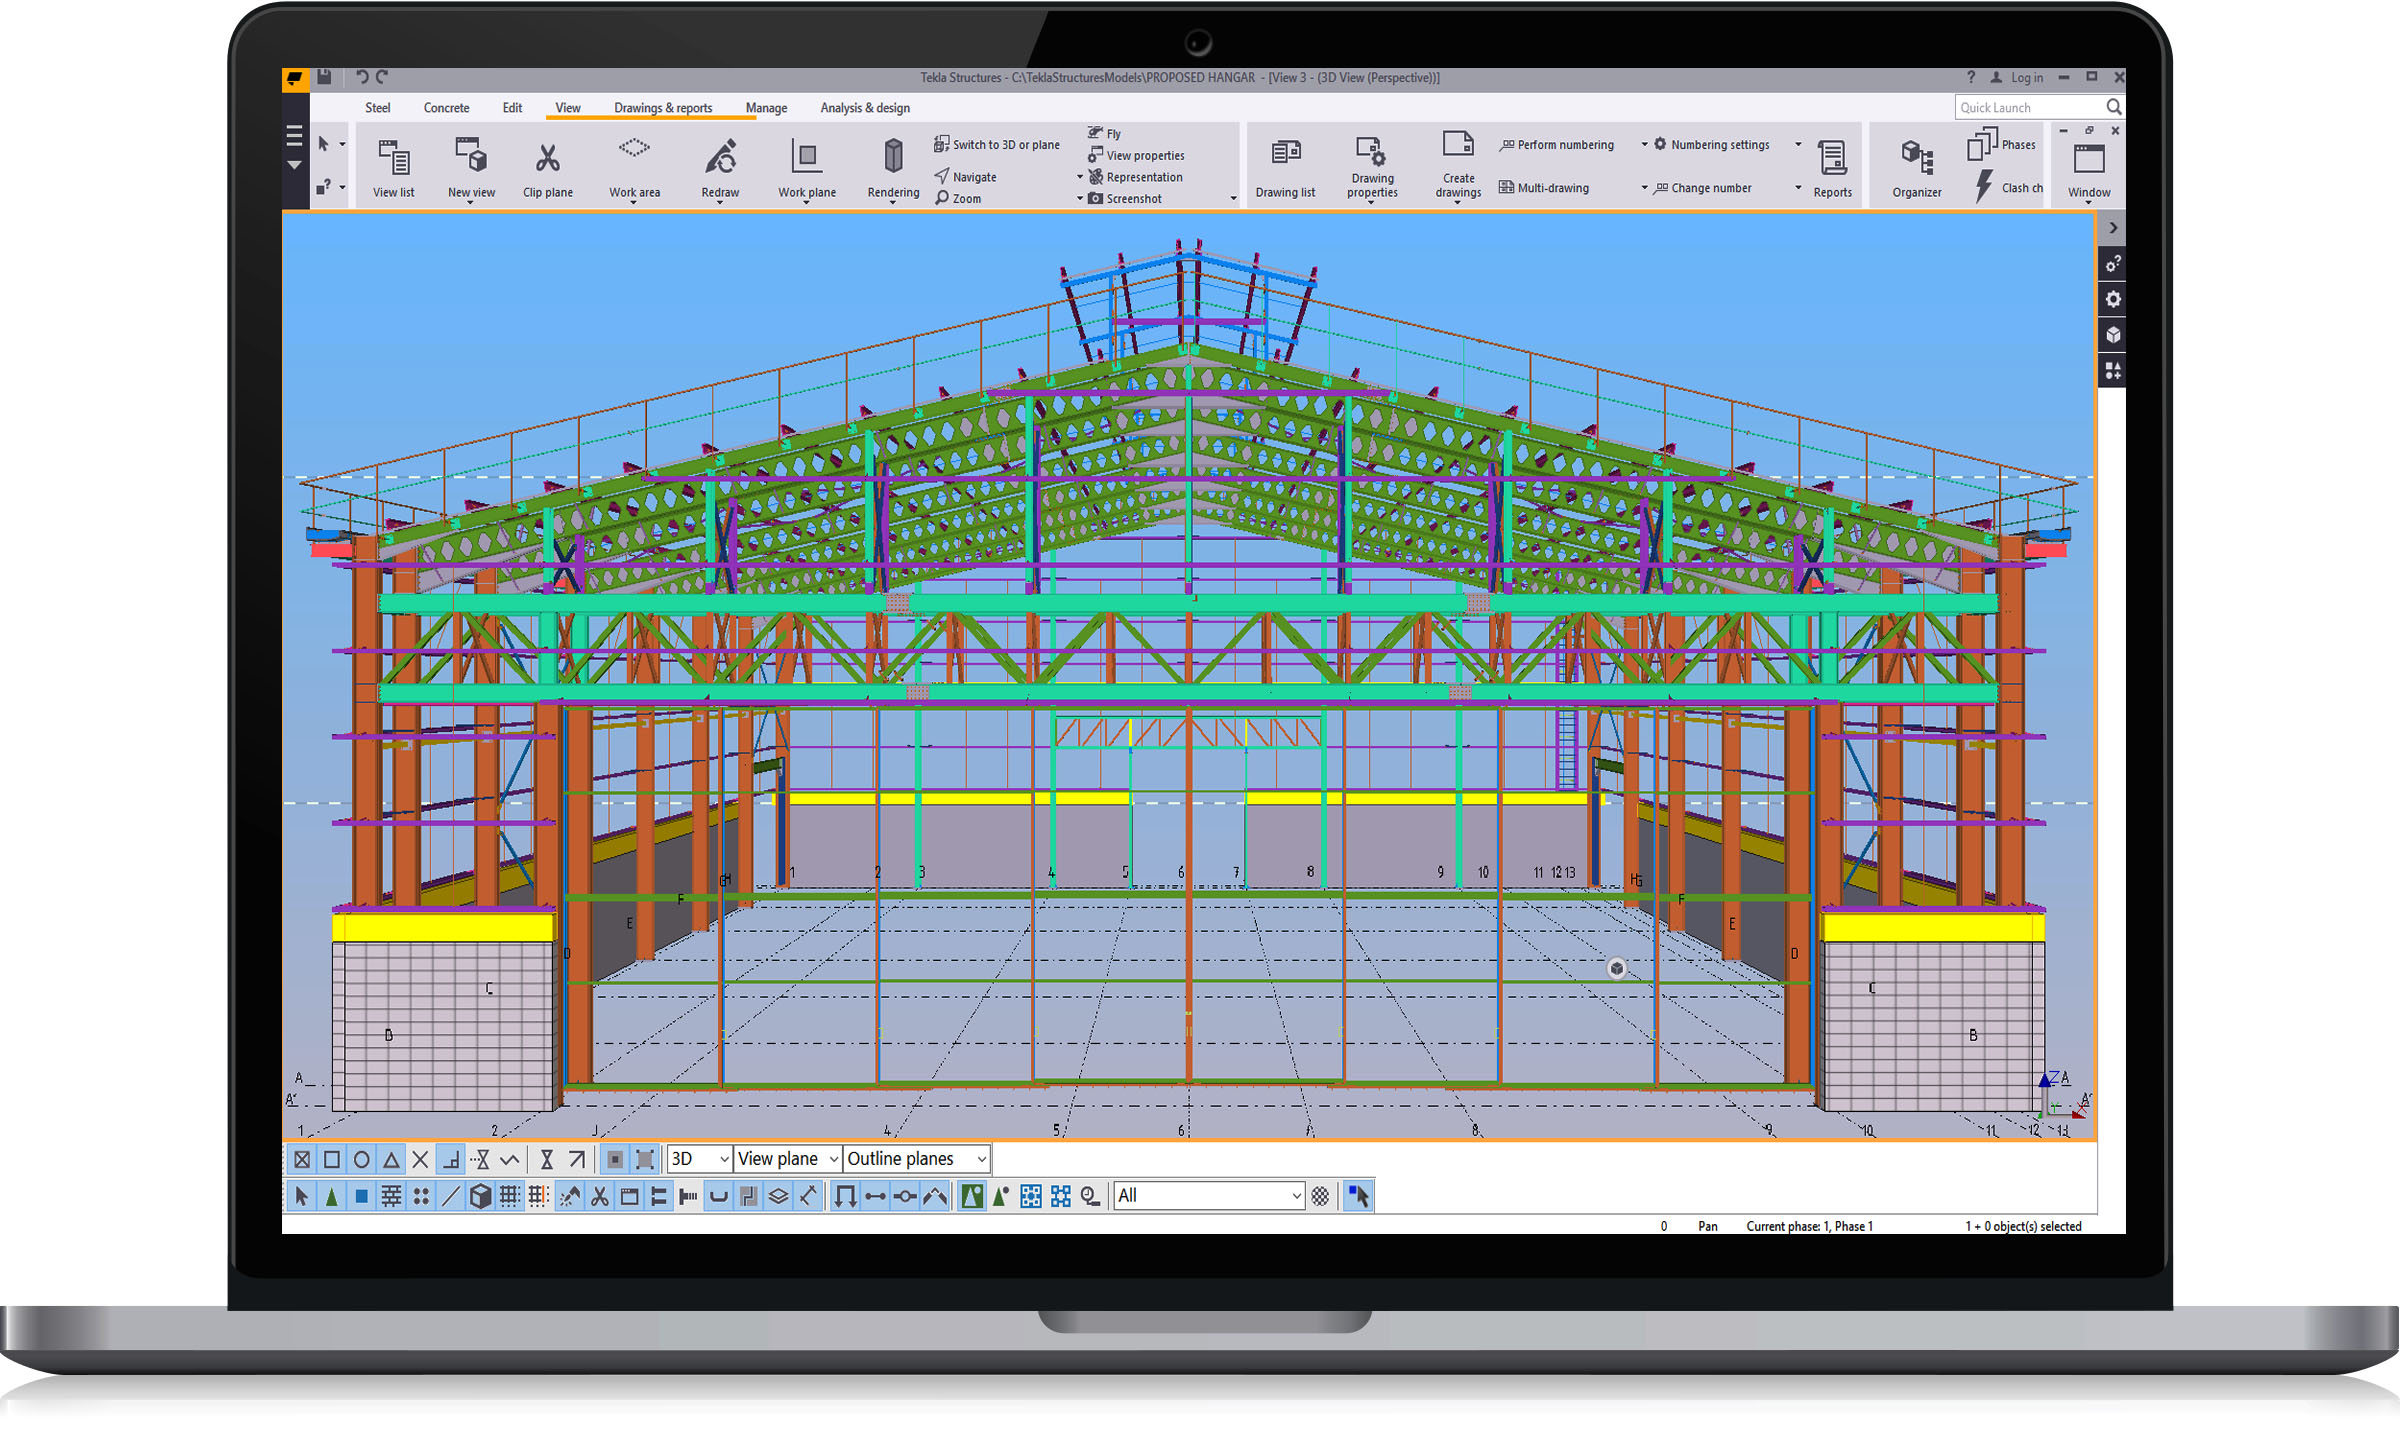The height and width of the screenshot is (1444, 2400).
Task: Open the hamburger File menu
Action: click(294, 135)
